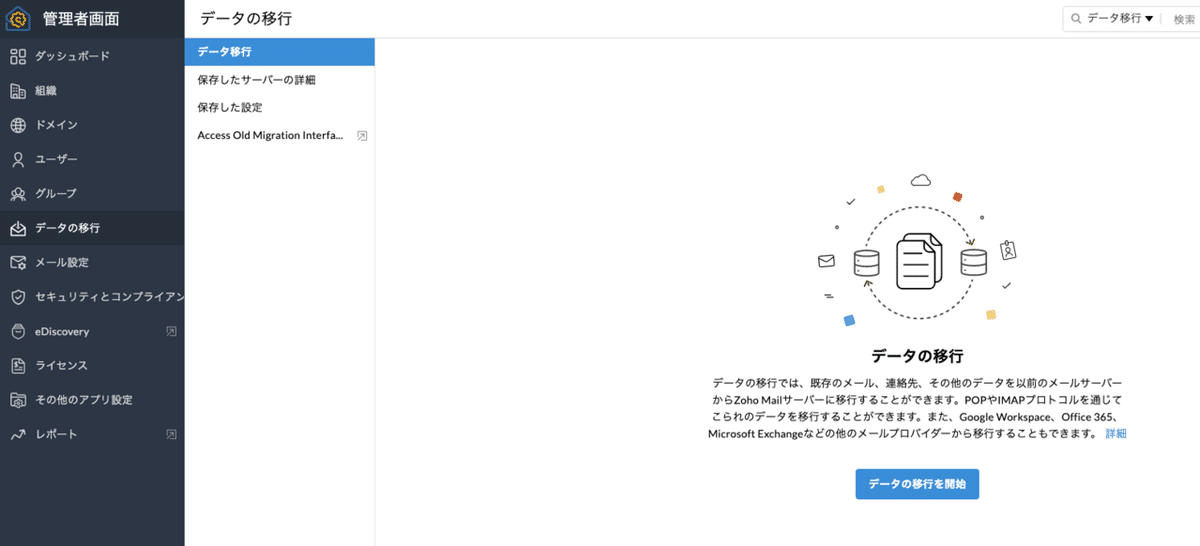Open the ダッシュボード dashboard icon
Image resolution: width=1200 pixels, height=546 pixels.
pos(18,56)
